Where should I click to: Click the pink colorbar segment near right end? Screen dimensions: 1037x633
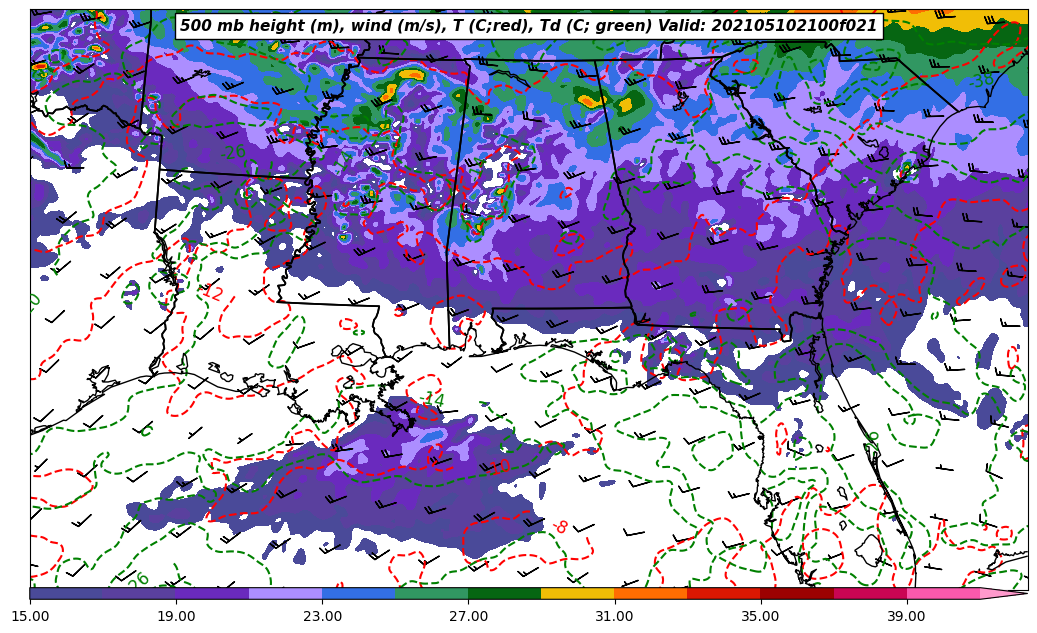(x=943, y=594)
